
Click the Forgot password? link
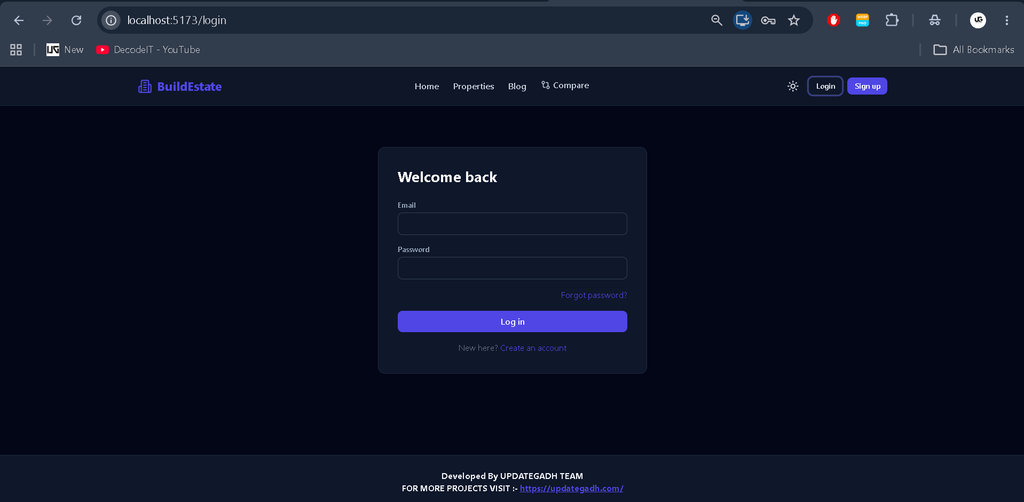pos(594,295)
